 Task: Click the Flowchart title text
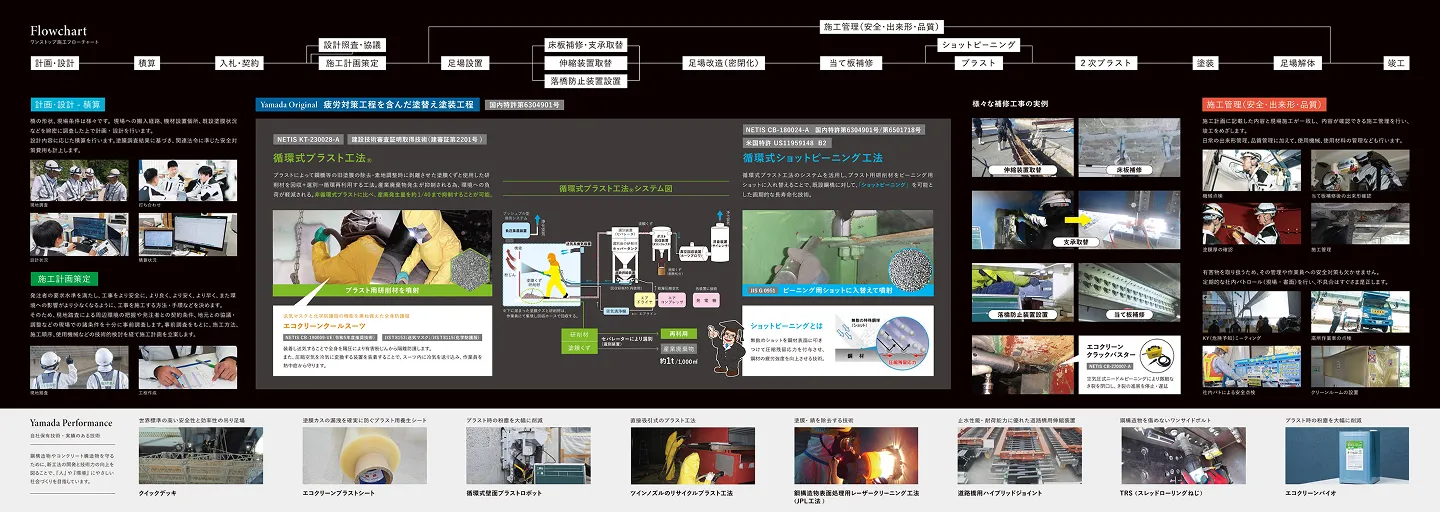[x=58, y=31]
